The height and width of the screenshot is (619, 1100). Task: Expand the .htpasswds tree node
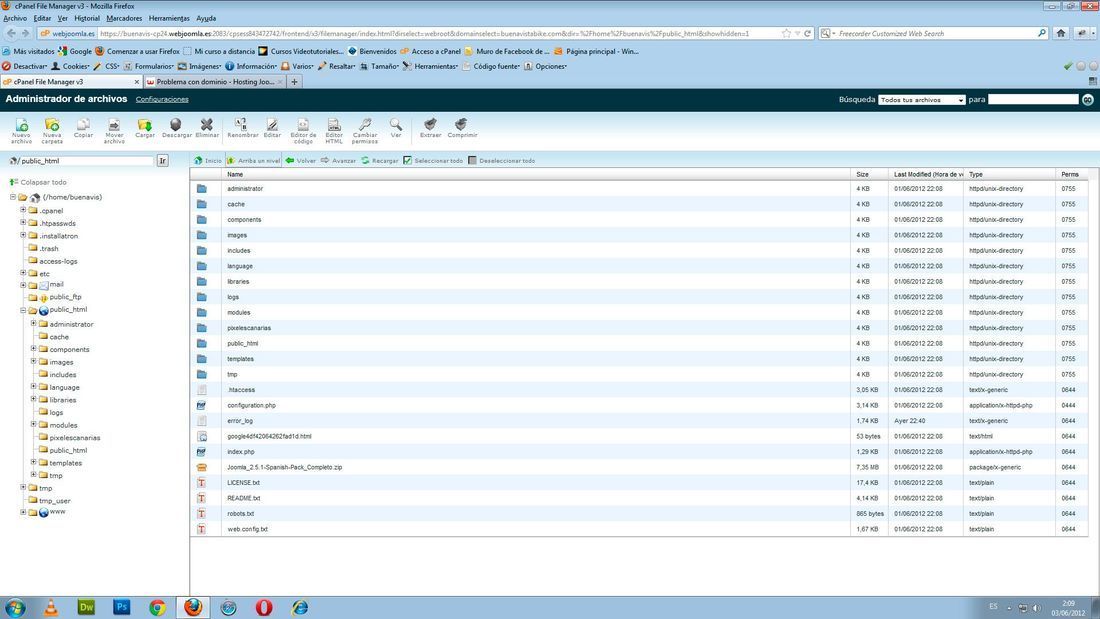(x=23, y=222)
